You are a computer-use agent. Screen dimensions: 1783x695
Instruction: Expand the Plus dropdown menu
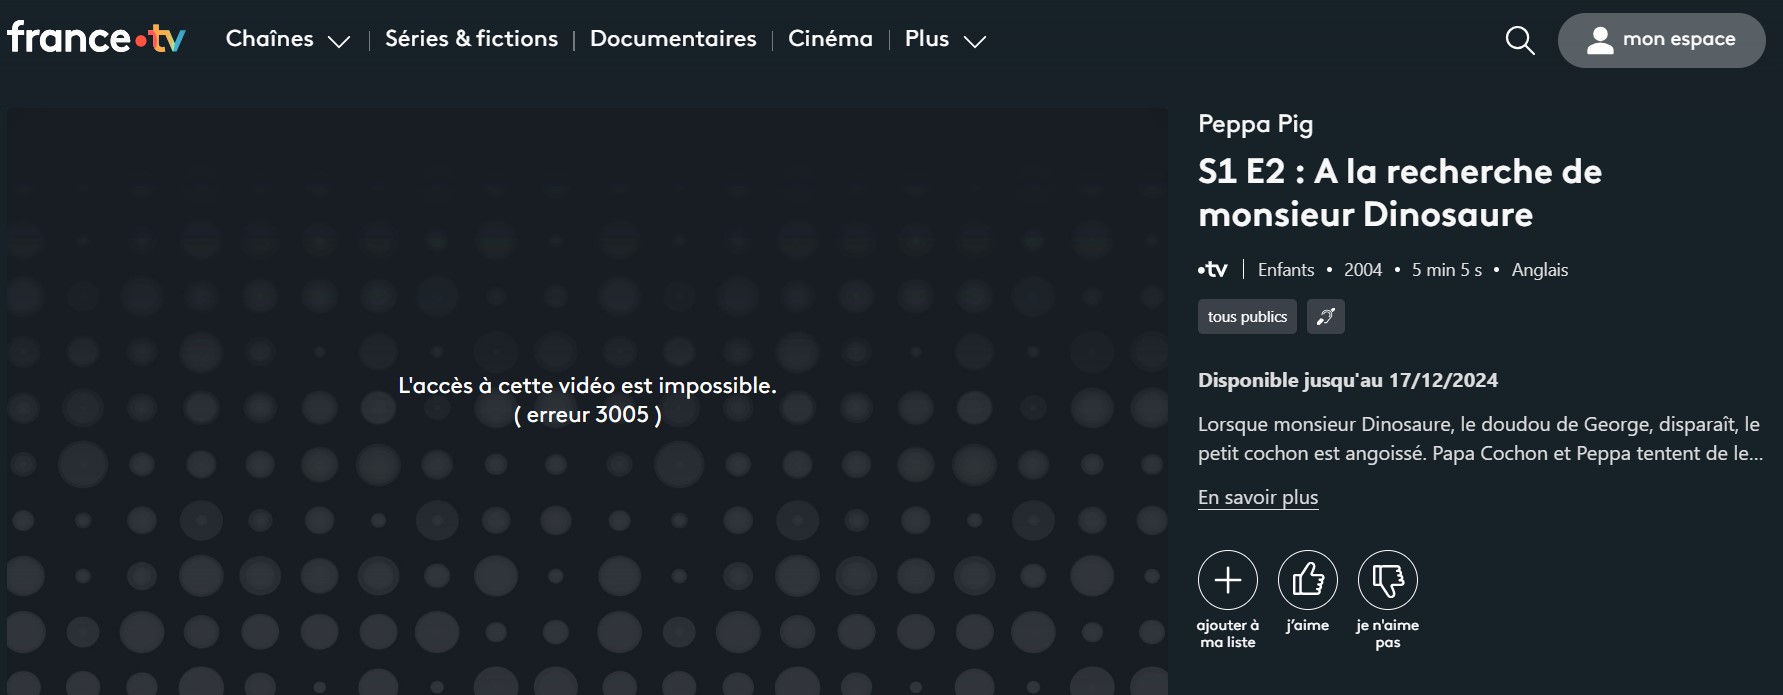click(945, 39)
